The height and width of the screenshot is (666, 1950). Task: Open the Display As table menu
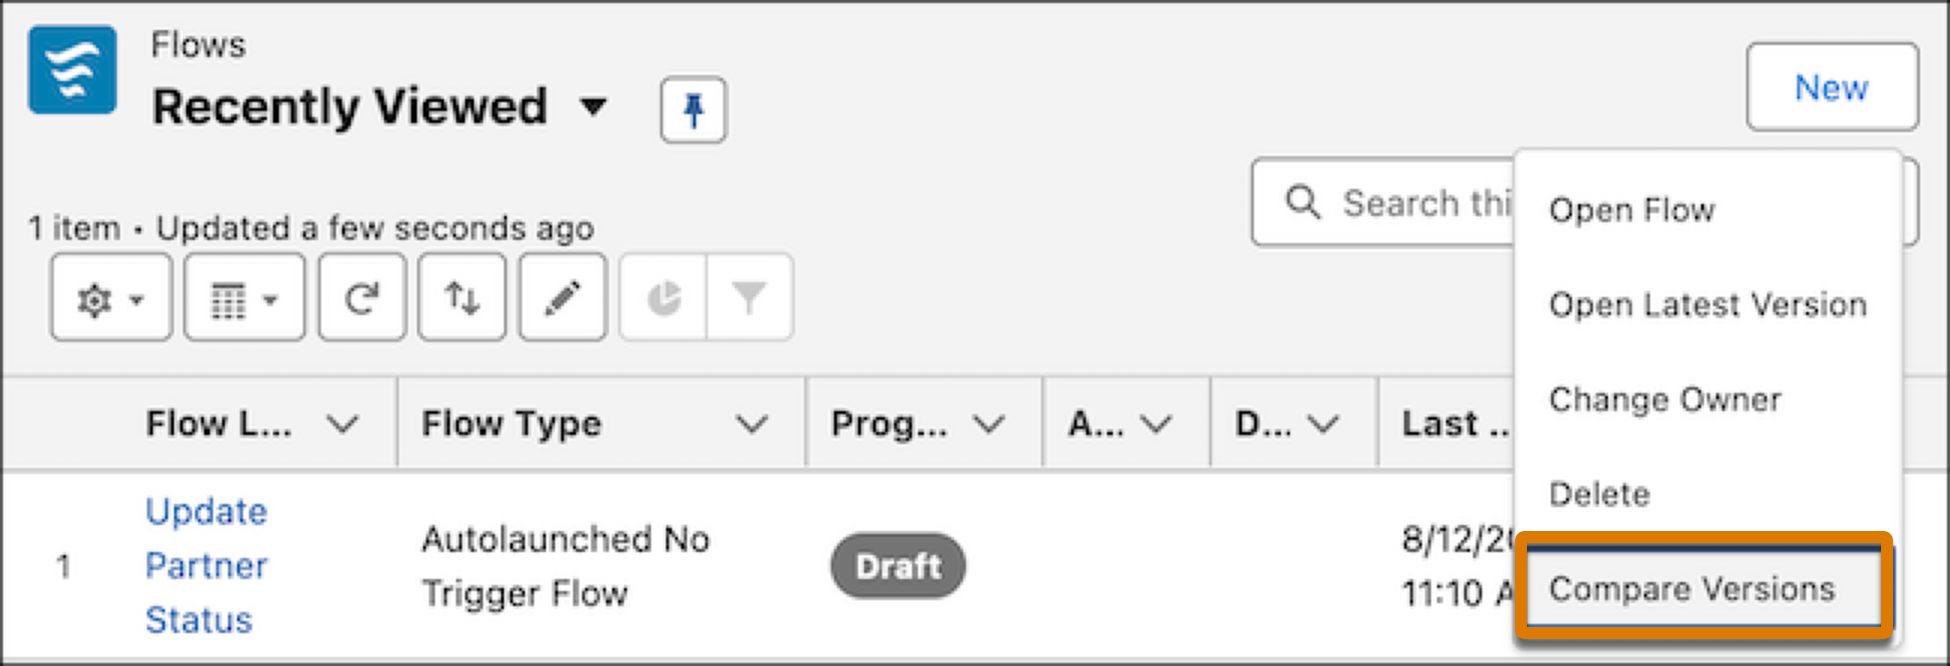coord(245,298)
